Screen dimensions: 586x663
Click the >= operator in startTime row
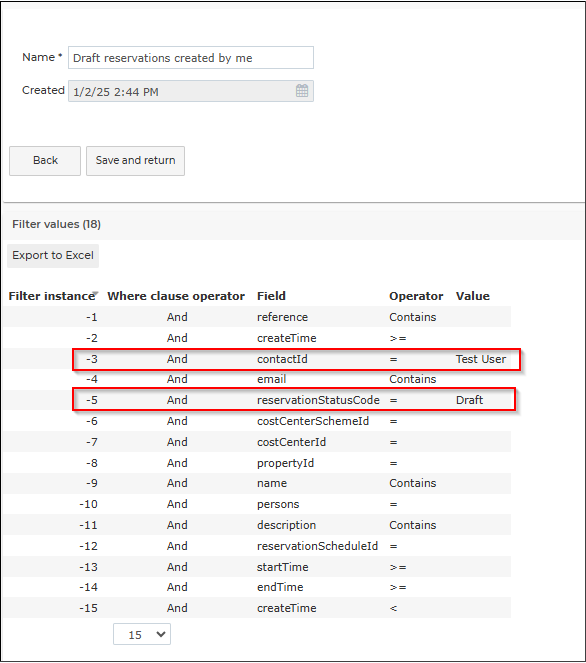pos(397,567)
